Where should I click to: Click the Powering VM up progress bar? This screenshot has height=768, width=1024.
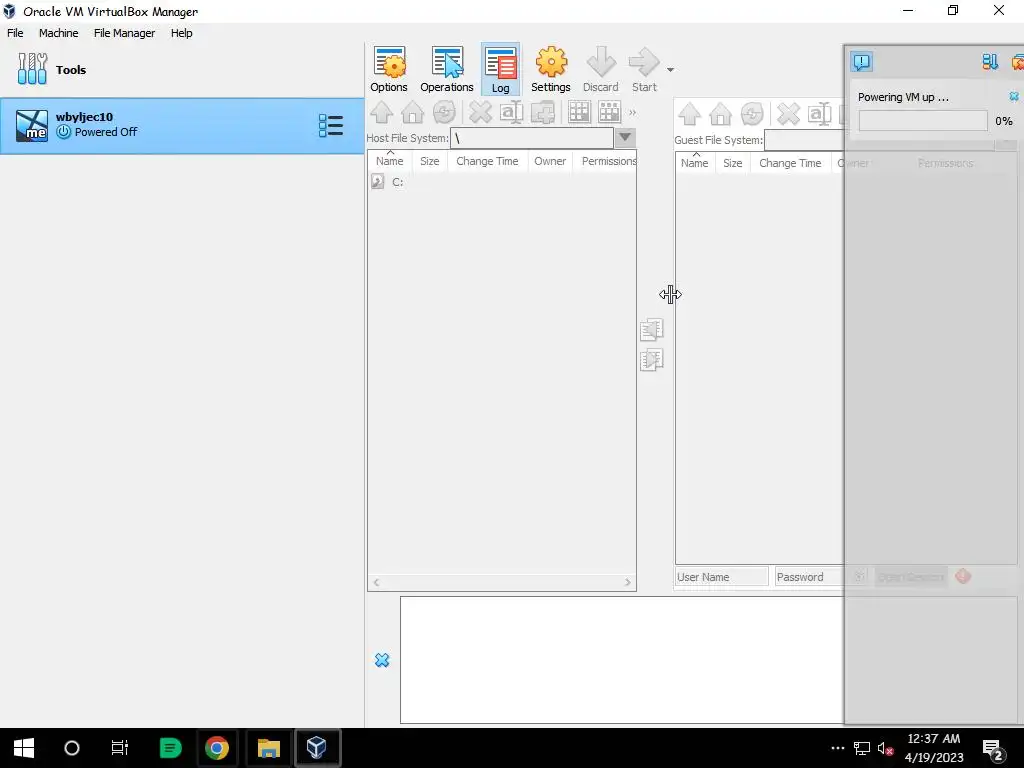click(923, 121)
